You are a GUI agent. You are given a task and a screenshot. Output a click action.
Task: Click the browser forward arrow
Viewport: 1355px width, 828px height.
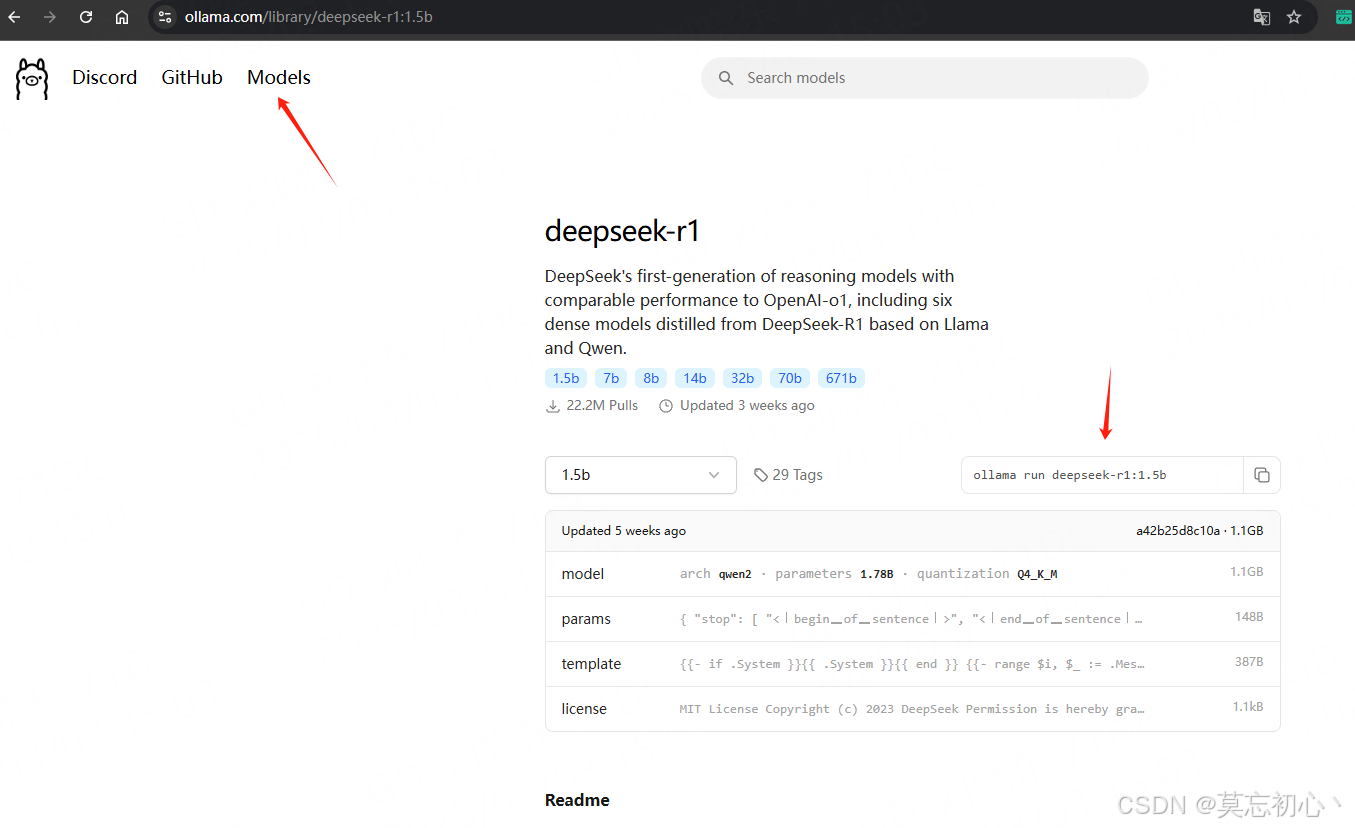pyautogui.click(x=49, y=17)
